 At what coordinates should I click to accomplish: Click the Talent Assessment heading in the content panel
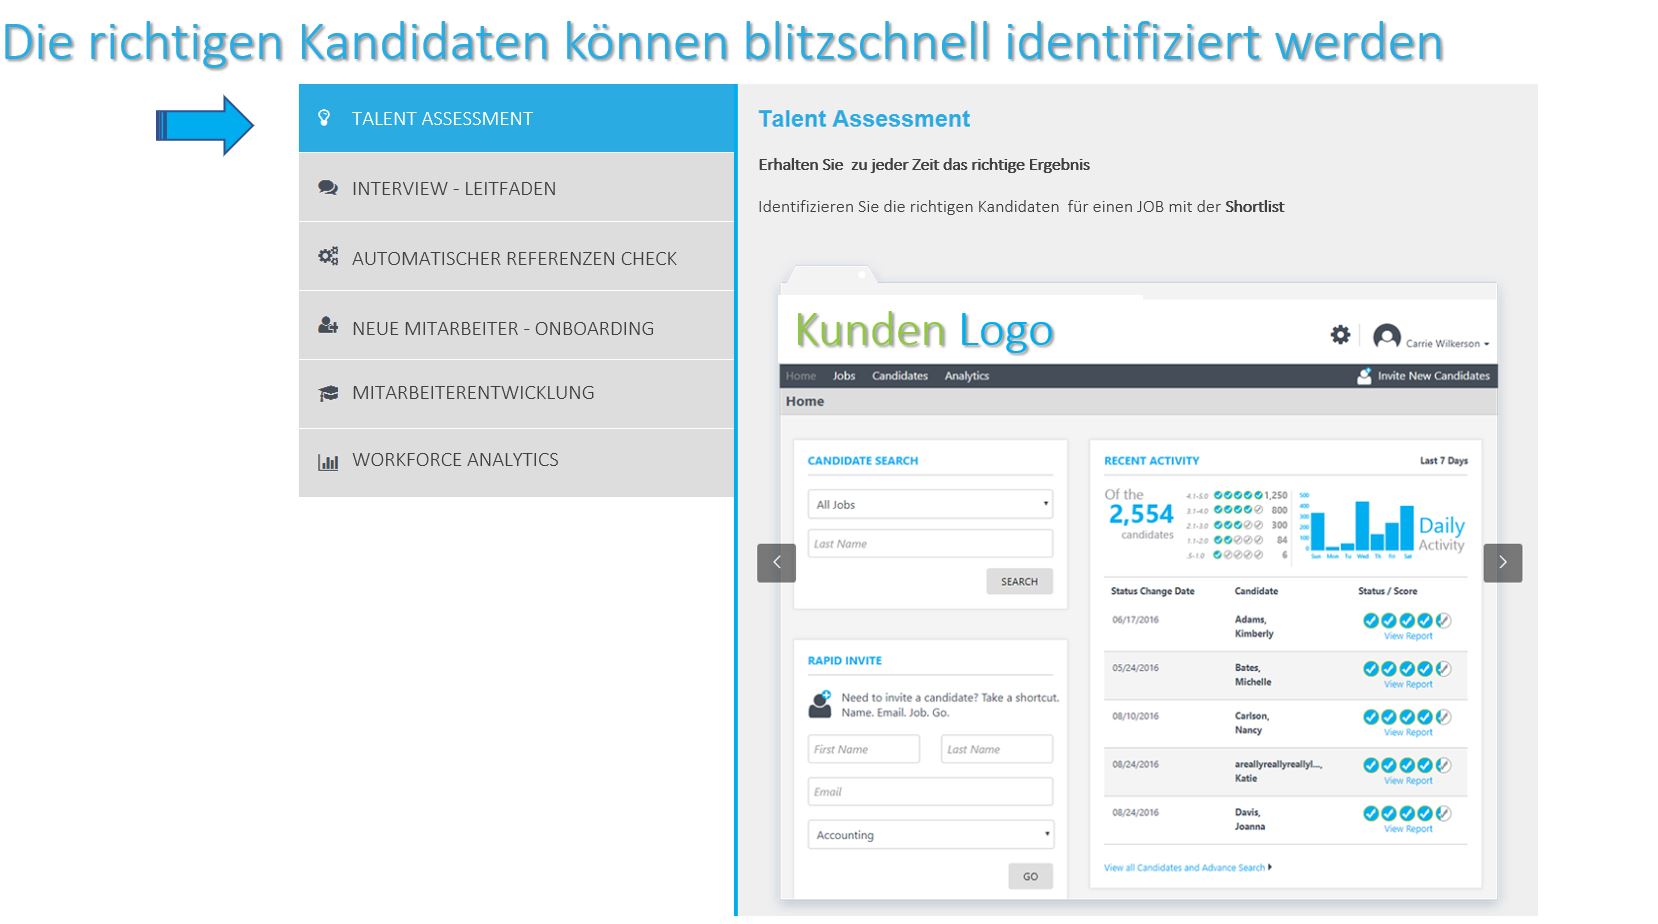pyautogui.click(x=864, y=119)
